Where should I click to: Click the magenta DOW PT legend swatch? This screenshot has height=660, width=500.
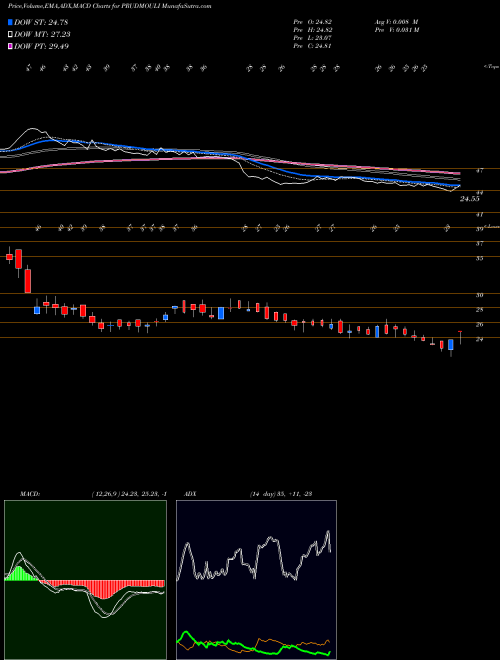point(11,46)
